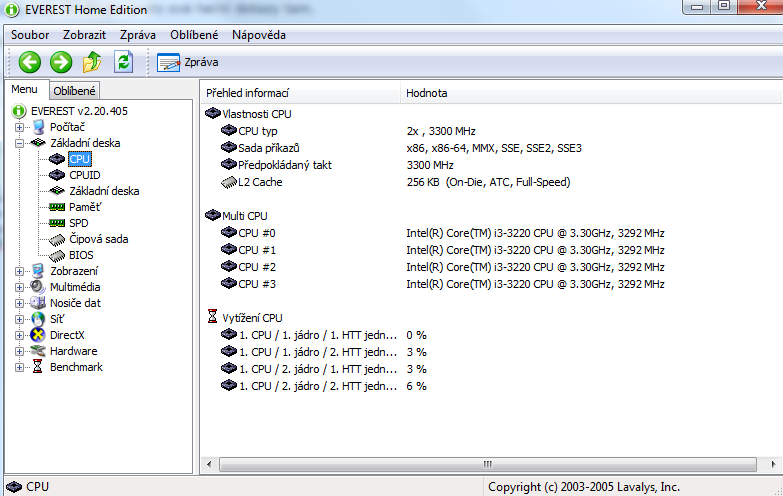
Task: Expand the Multimédia tree node
Action: coord(19,287)
